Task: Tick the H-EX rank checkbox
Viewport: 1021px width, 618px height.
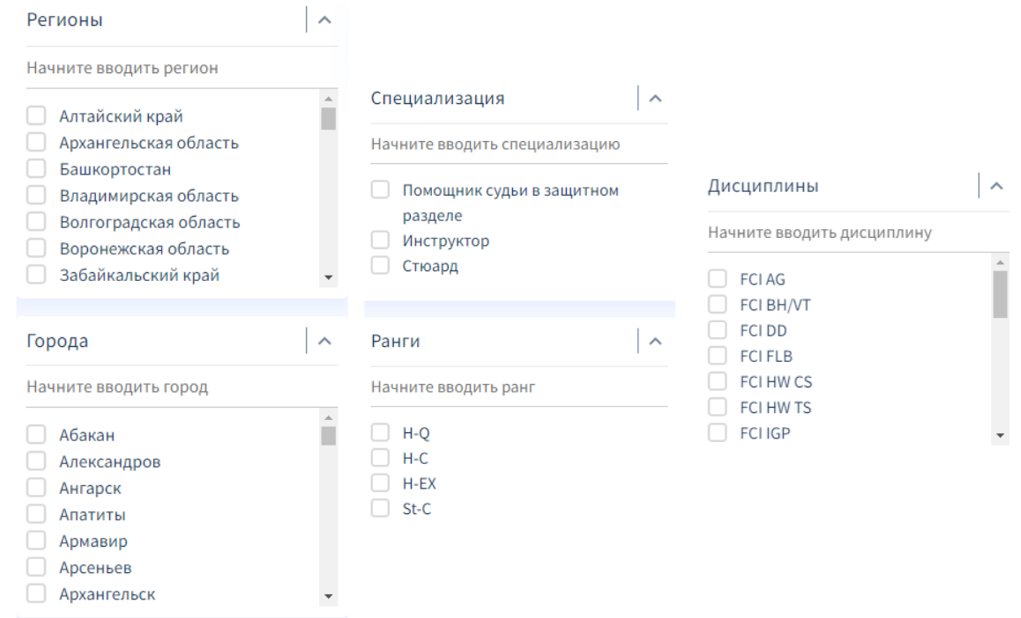Action: click(x=380, y=484)
